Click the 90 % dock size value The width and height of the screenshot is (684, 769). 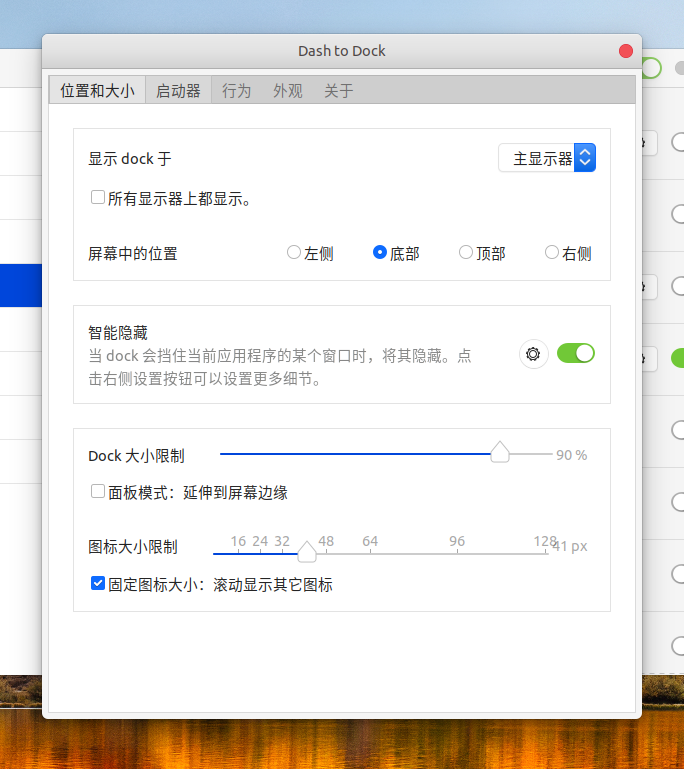pos(572,455)
